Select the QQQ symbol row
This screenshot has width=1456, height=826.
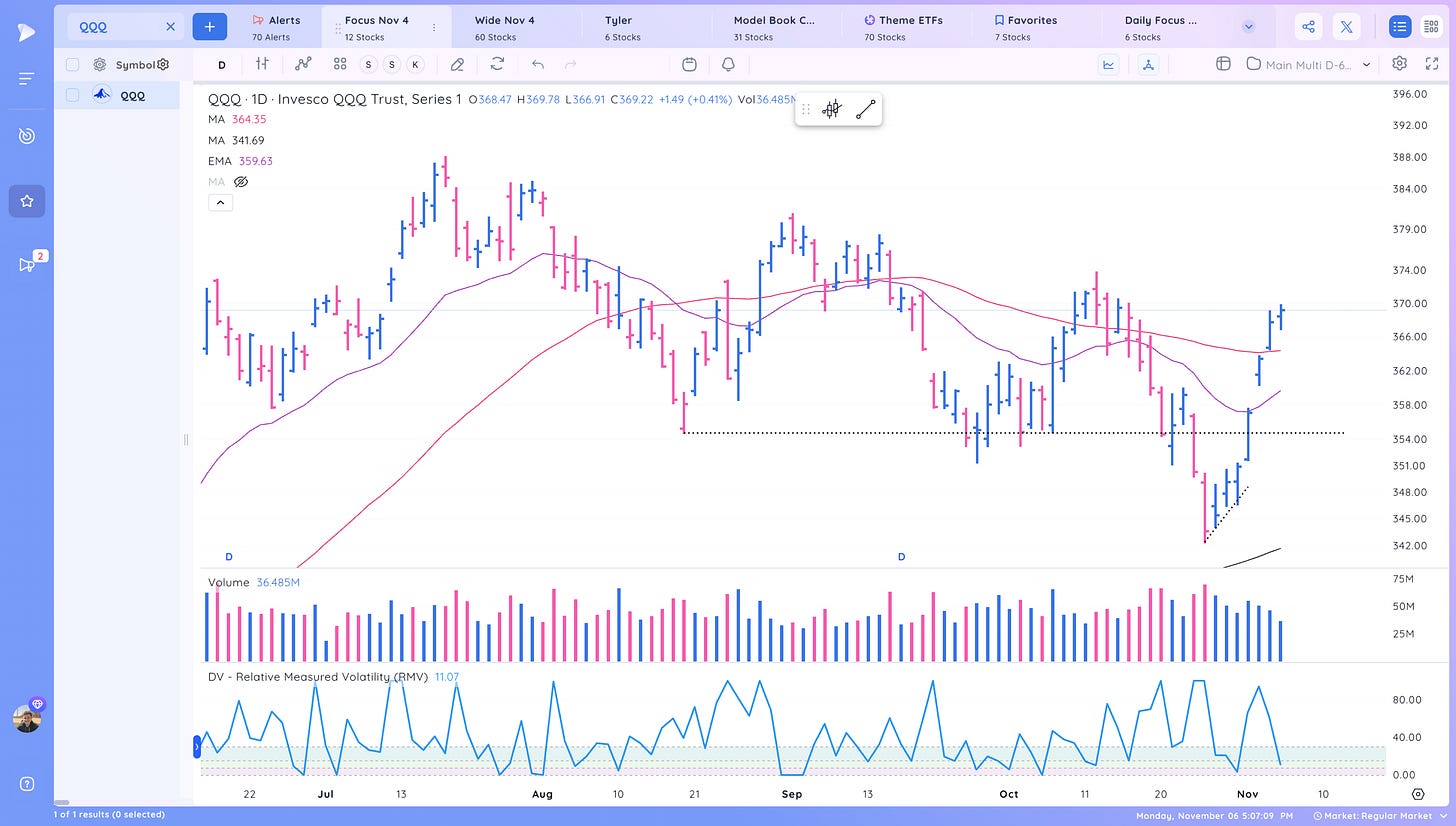117,96
